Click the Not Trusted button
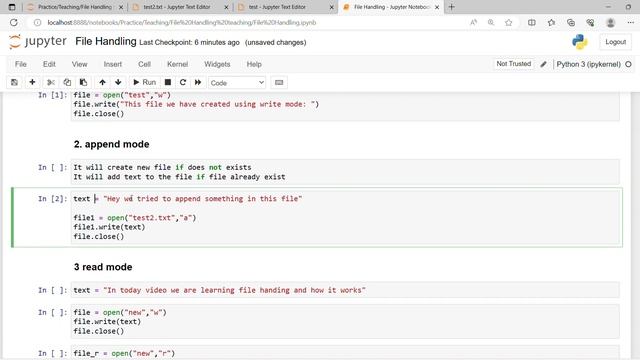Image resolution: width=640 pixels, height=360 pixels. click(x=513, y=64)
